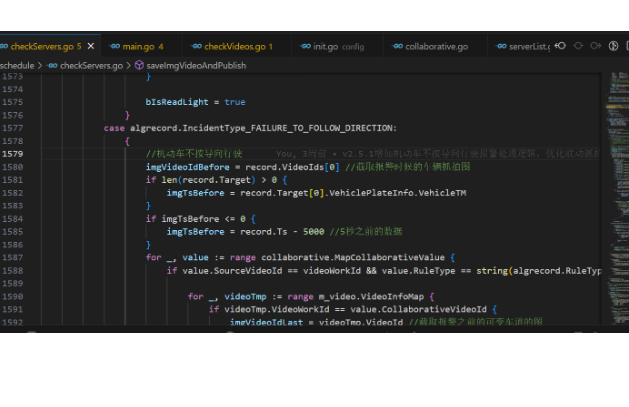
Task: Close the checkServers.go tab
Action: 93,46
